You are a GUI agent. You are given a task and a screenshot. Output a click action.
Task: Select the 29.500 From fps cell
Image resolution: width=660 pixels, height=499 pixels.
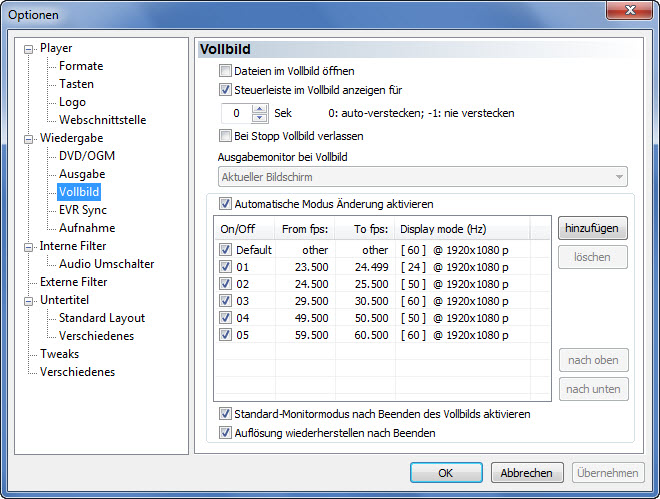pyautogui.click(x=311, y=301)
